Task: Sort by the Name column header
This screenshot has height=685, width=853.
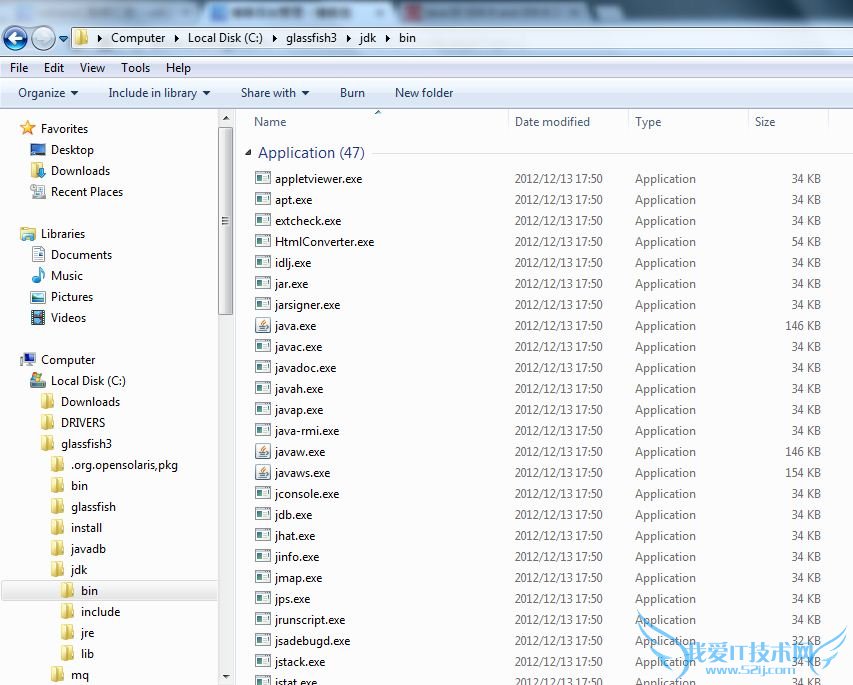Action: pos(377,121)
